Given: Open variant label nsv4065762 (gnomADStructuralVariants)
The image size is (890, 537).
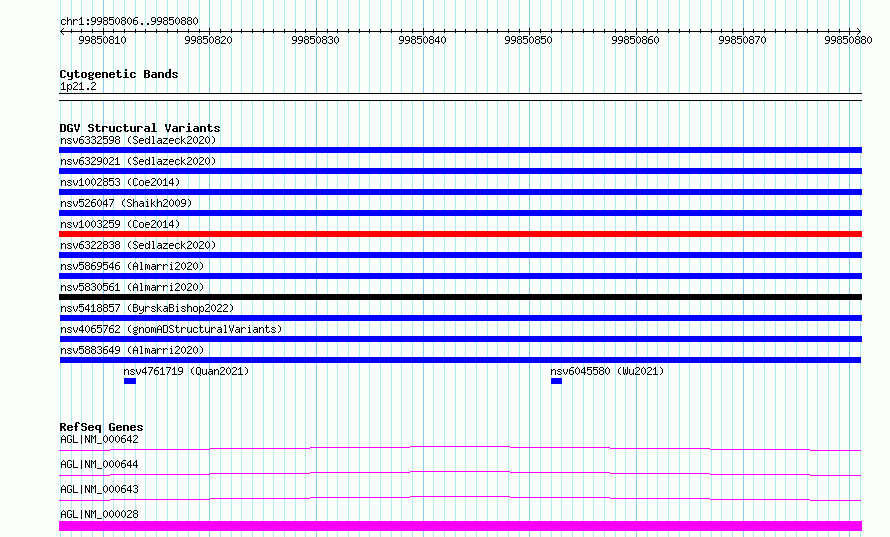Looking at the screenshot, I should pyautogui.click(x=171, y=329).
